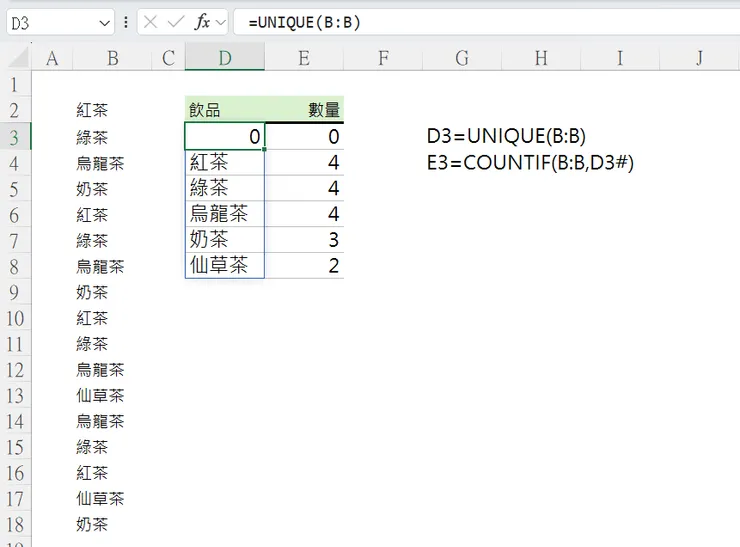Select column G header
Image resolution: width=740 pixels, height=547 pixels.
click(462, 58)
